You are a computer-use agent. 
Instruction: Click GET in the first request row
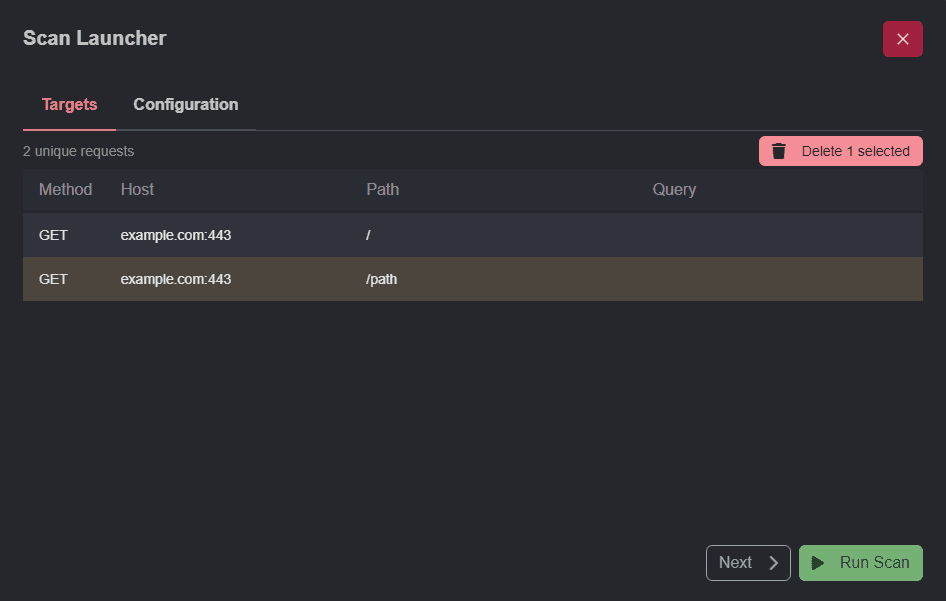coord(53,236)
